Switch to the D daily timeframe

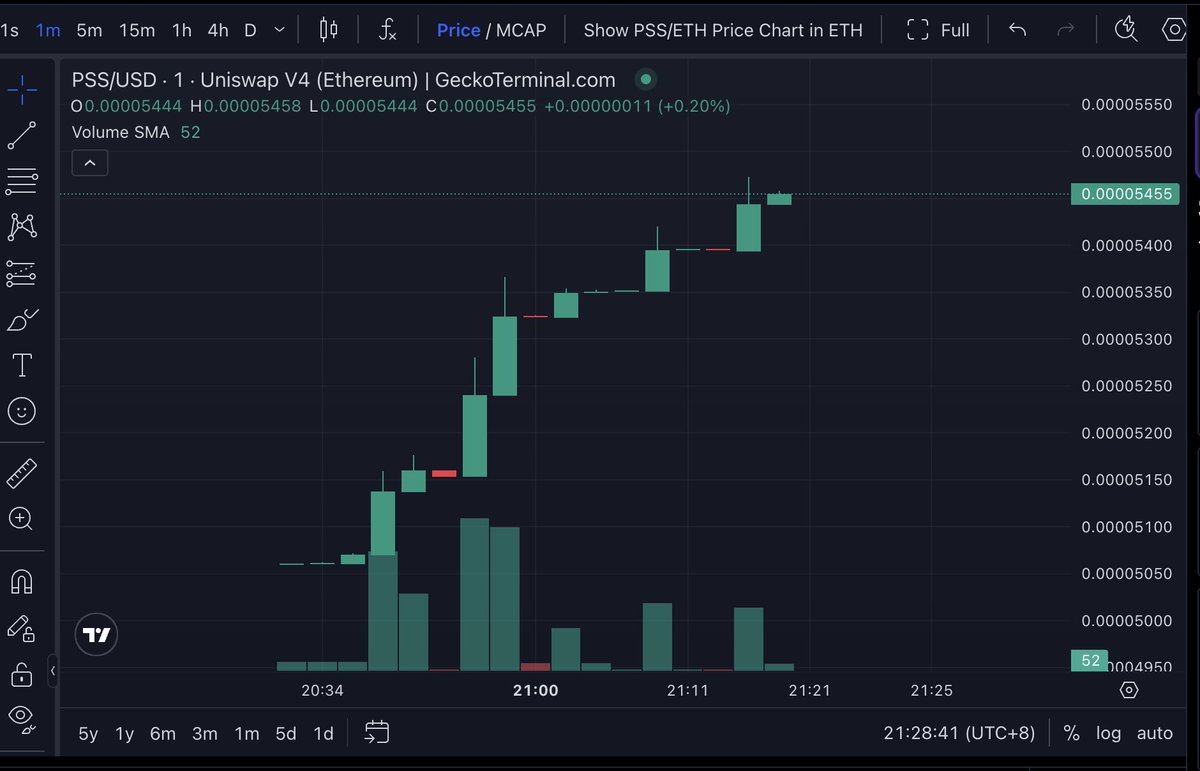click(x=250, y=30)
